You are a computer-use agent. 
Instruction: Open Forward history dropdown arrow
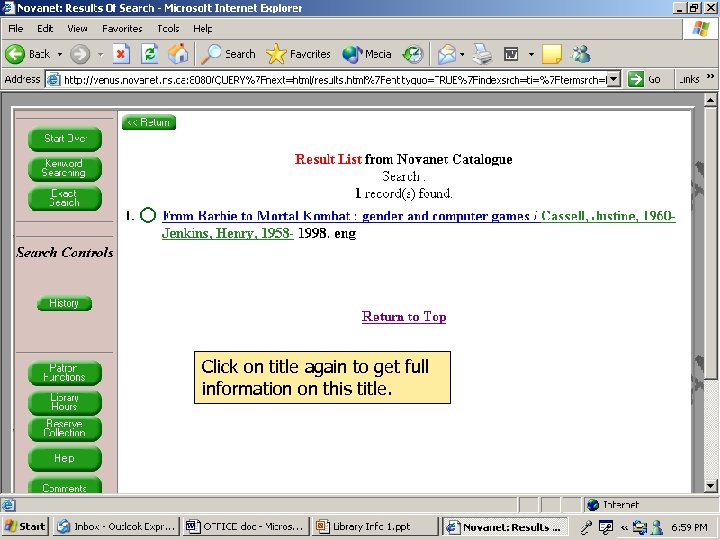[x=101, y=54]
